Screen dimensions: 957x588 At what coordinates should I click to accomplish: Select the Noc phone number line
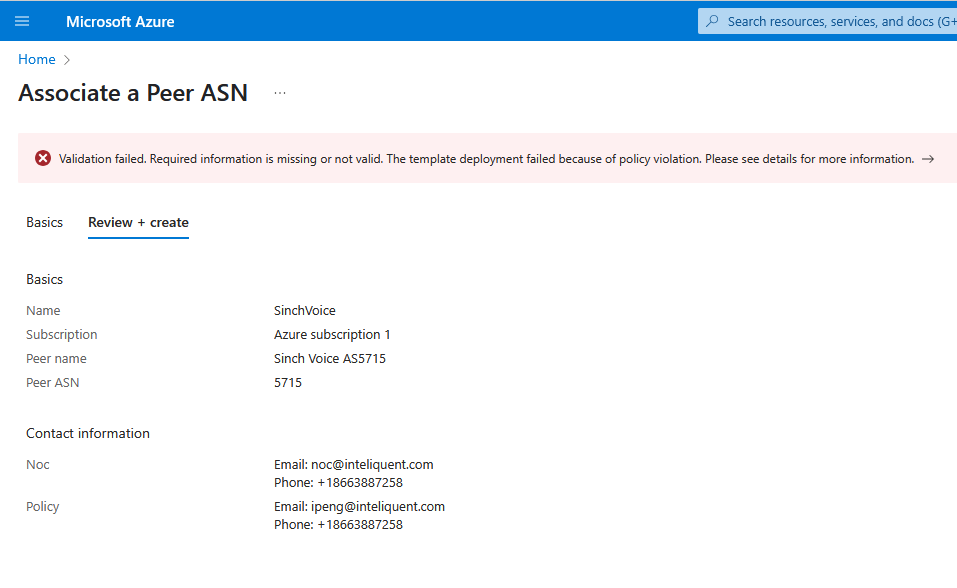coord(338,482)
